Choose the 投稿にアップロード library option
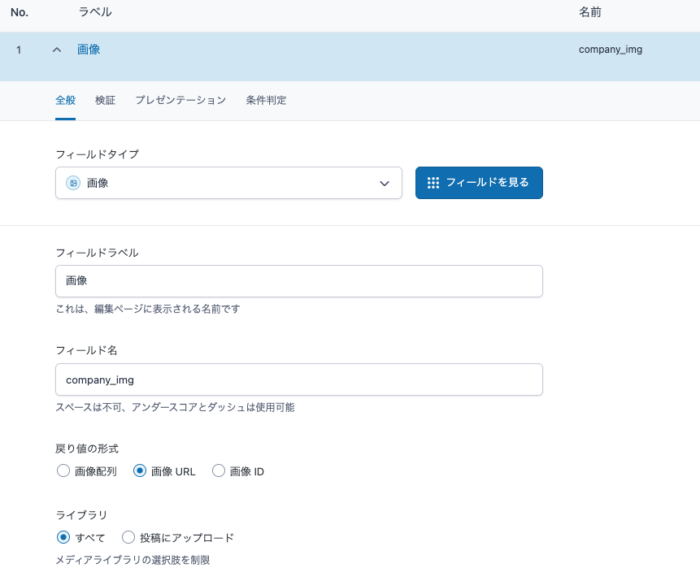 [129, 537]
